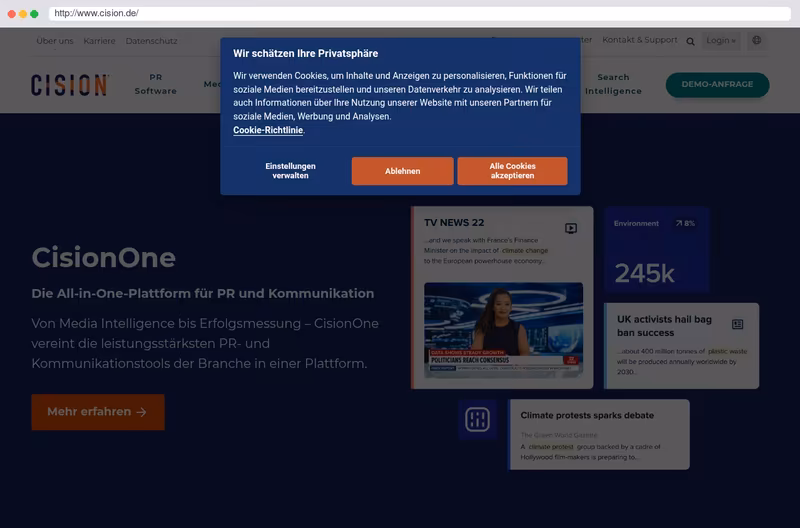800x528 pixels.
Task: Click the CisionOne heading
Action: 104,258
